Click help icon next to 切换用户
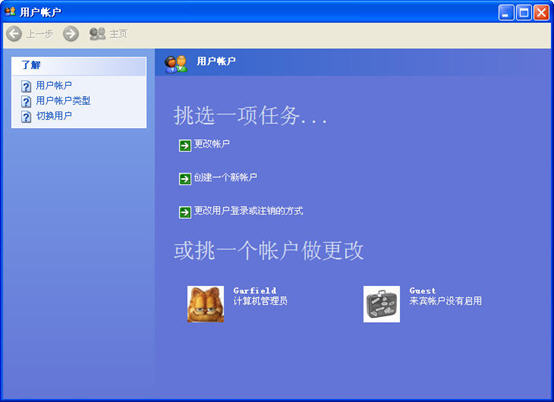 point(26,117)
